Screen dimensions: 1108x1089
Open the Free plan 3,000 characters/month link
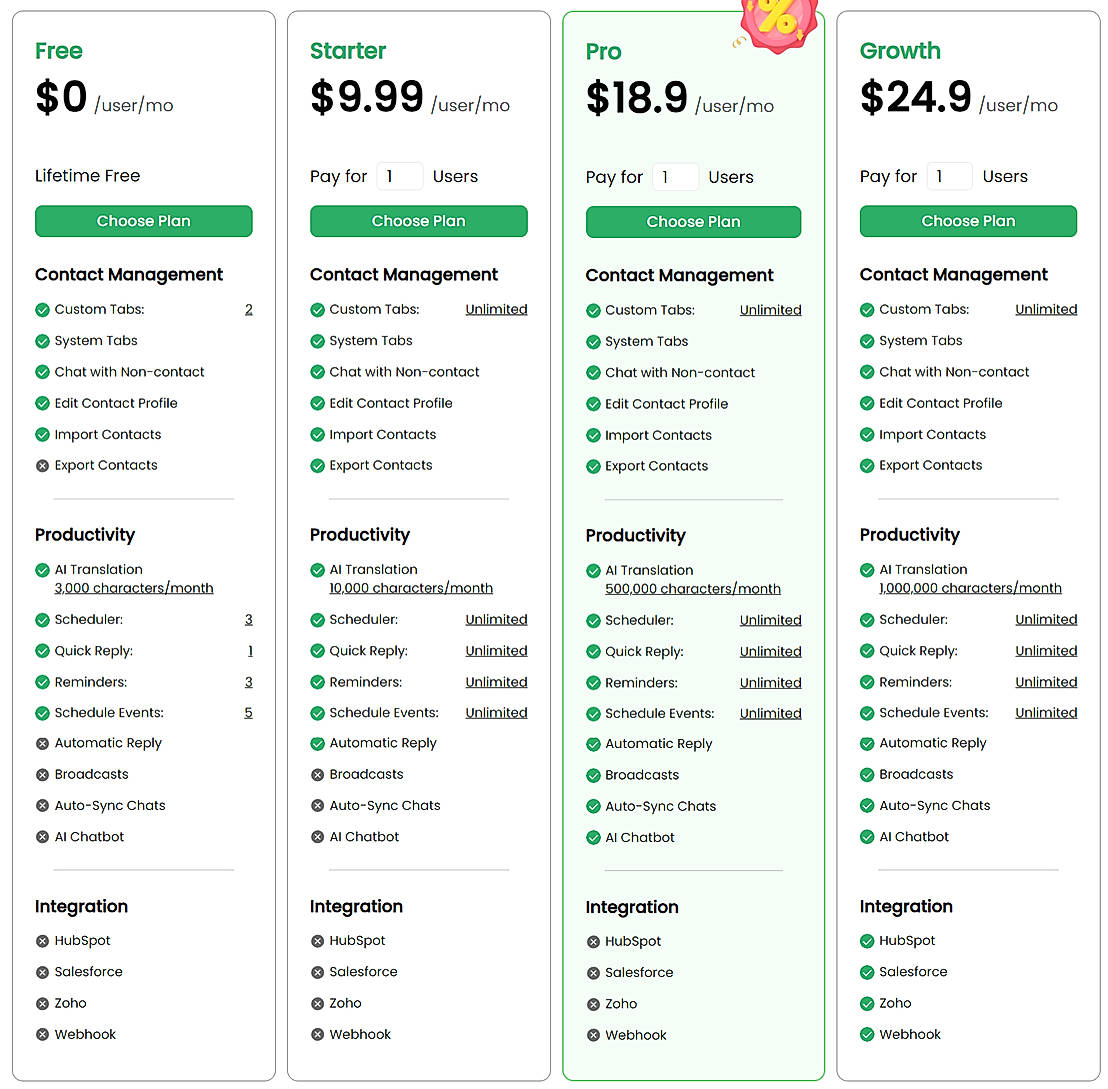coord(134,589)
